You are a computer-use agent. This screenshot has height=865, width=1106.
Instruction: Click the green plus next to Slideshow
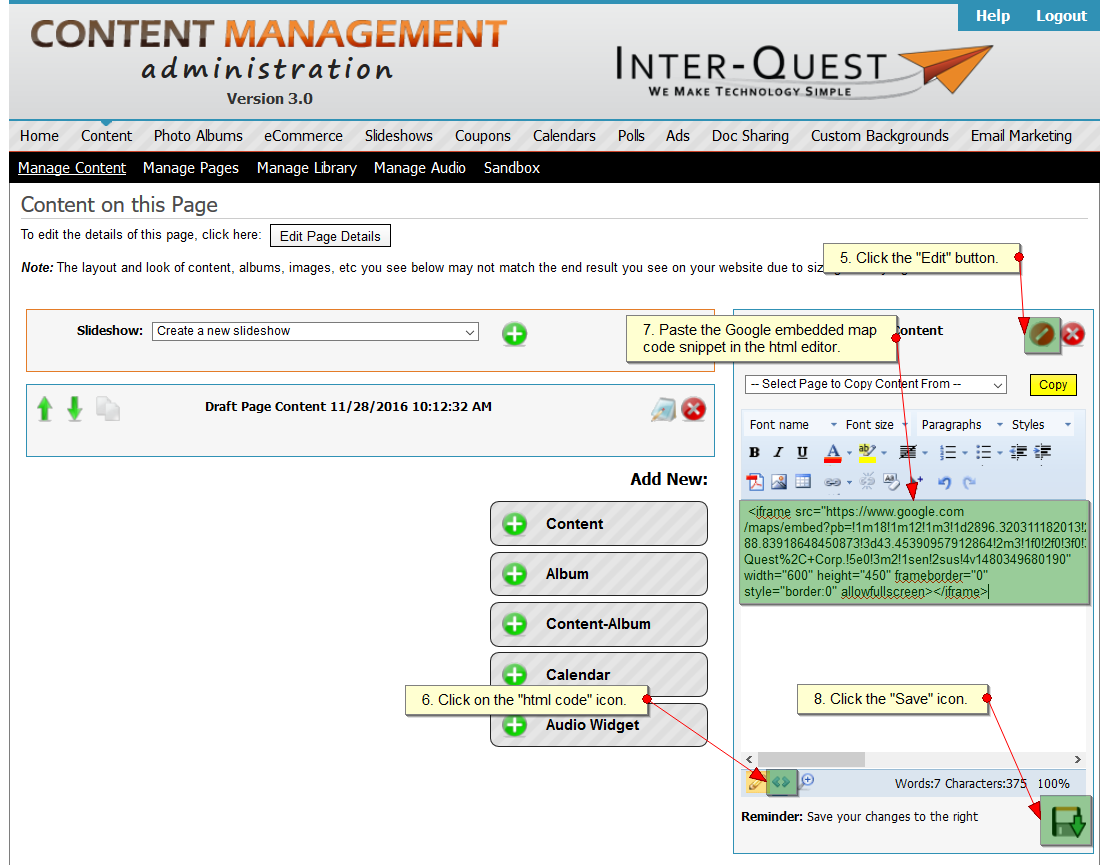point(514,334)
